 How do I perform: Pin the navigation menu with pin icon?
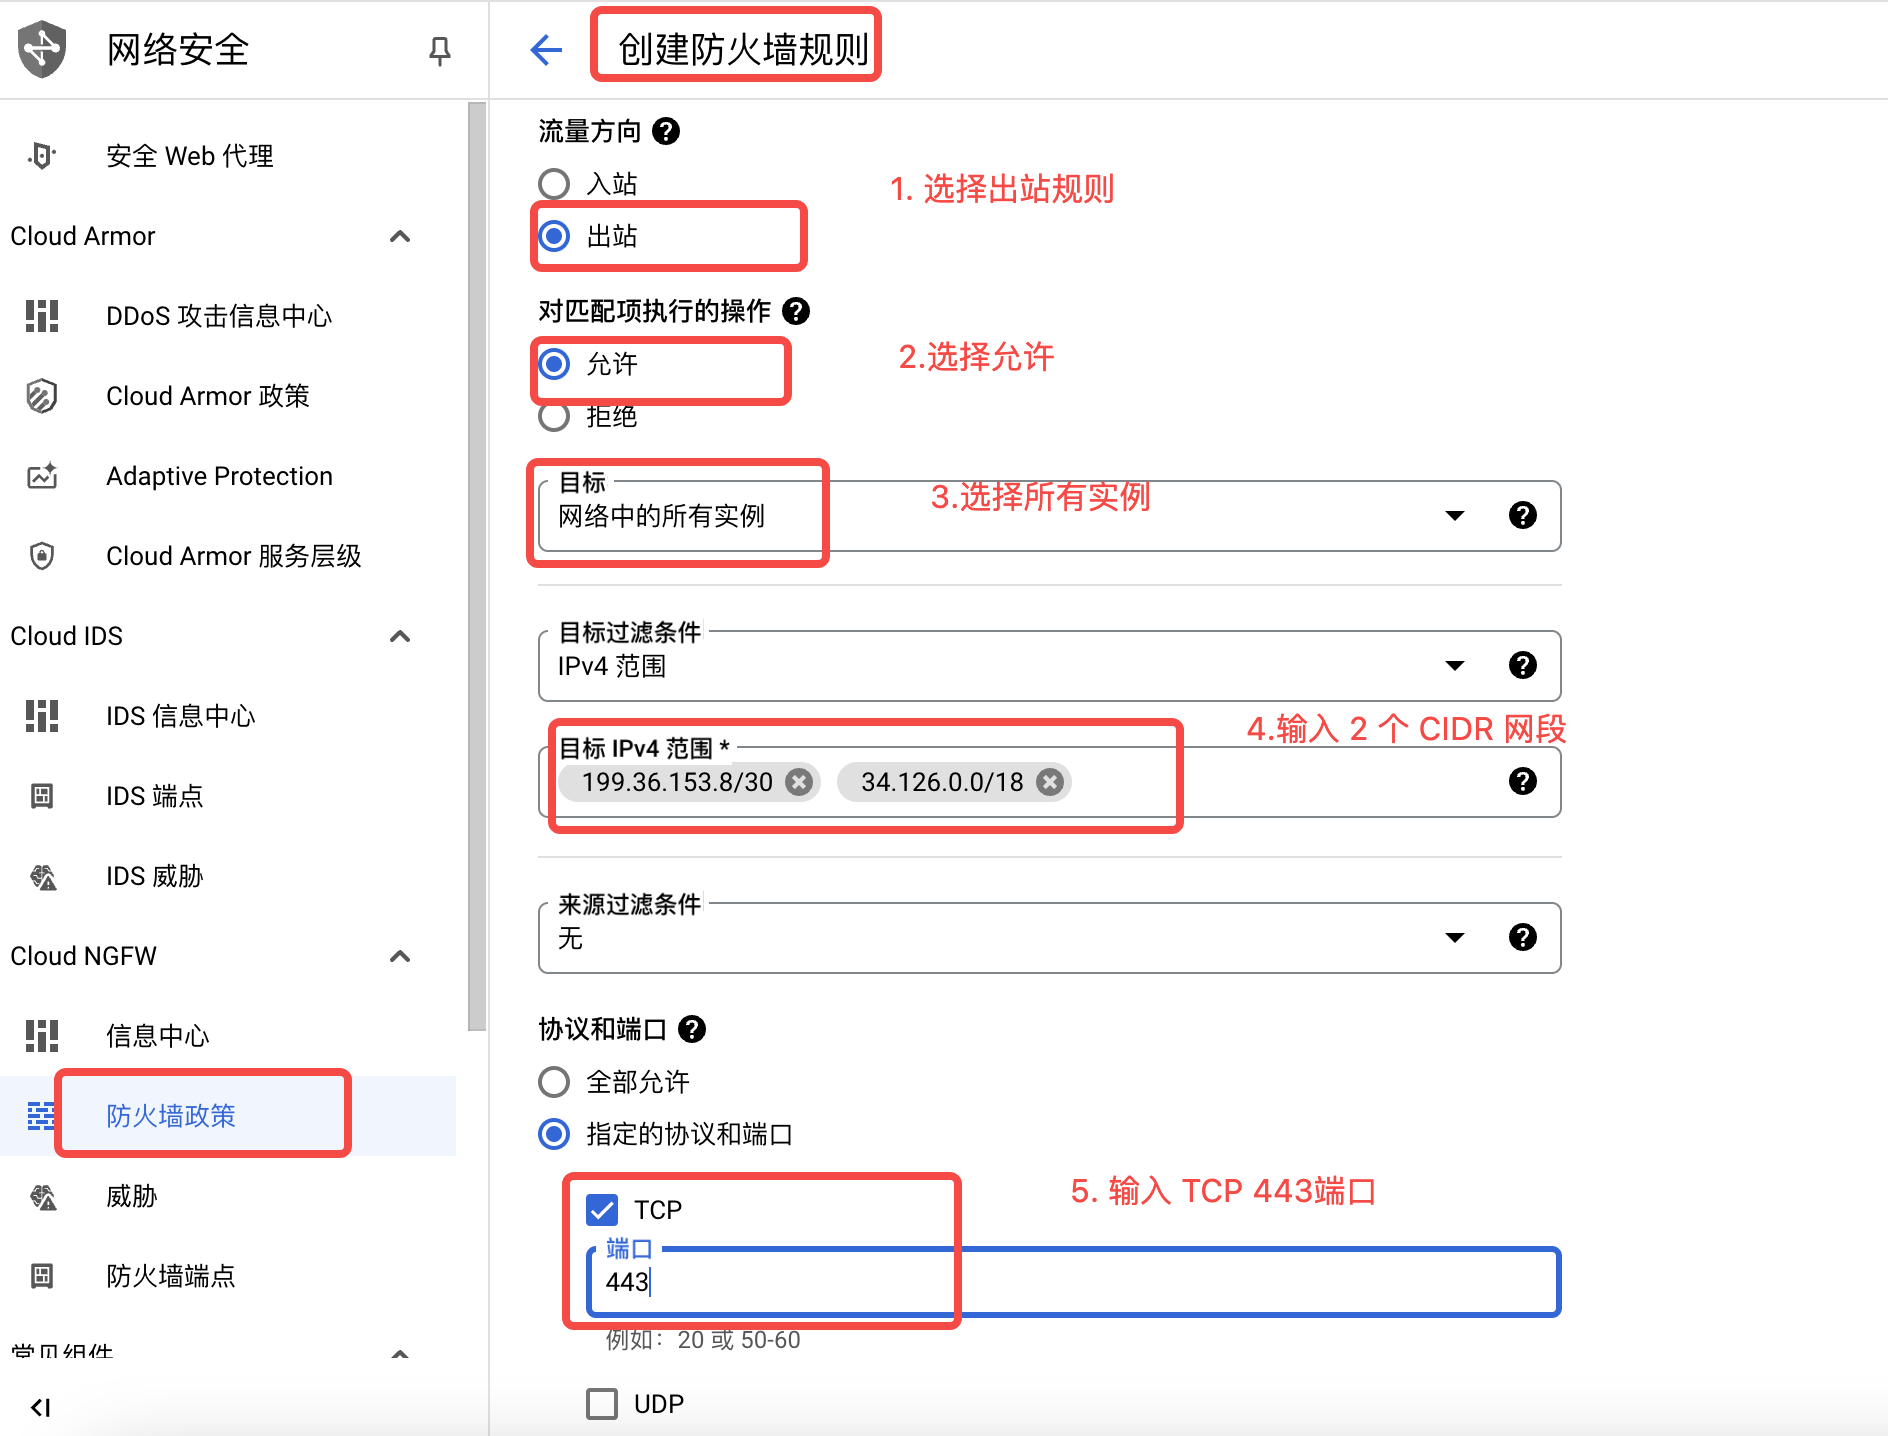pos(439,50)
